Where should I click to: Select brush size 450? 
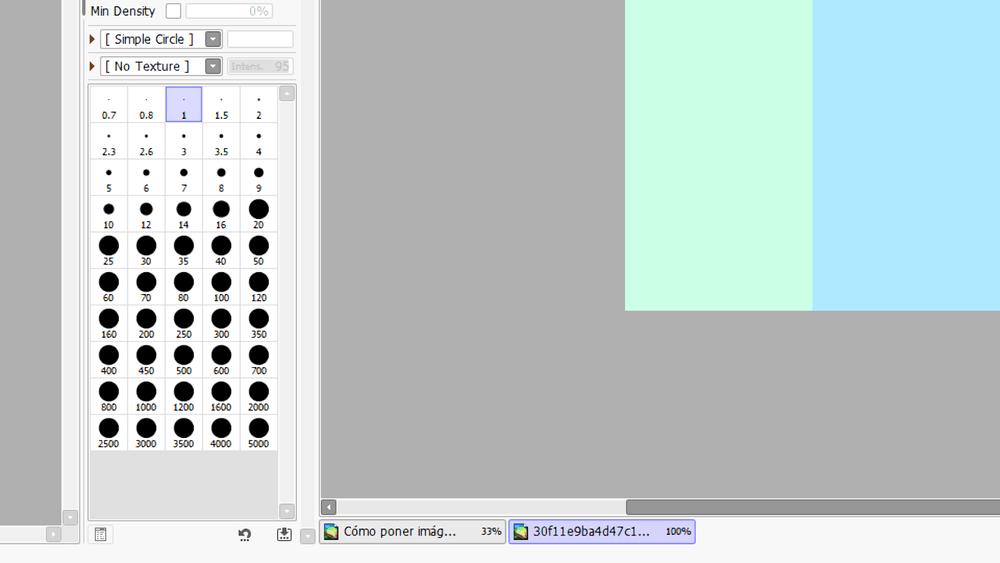tap(146, 360)
